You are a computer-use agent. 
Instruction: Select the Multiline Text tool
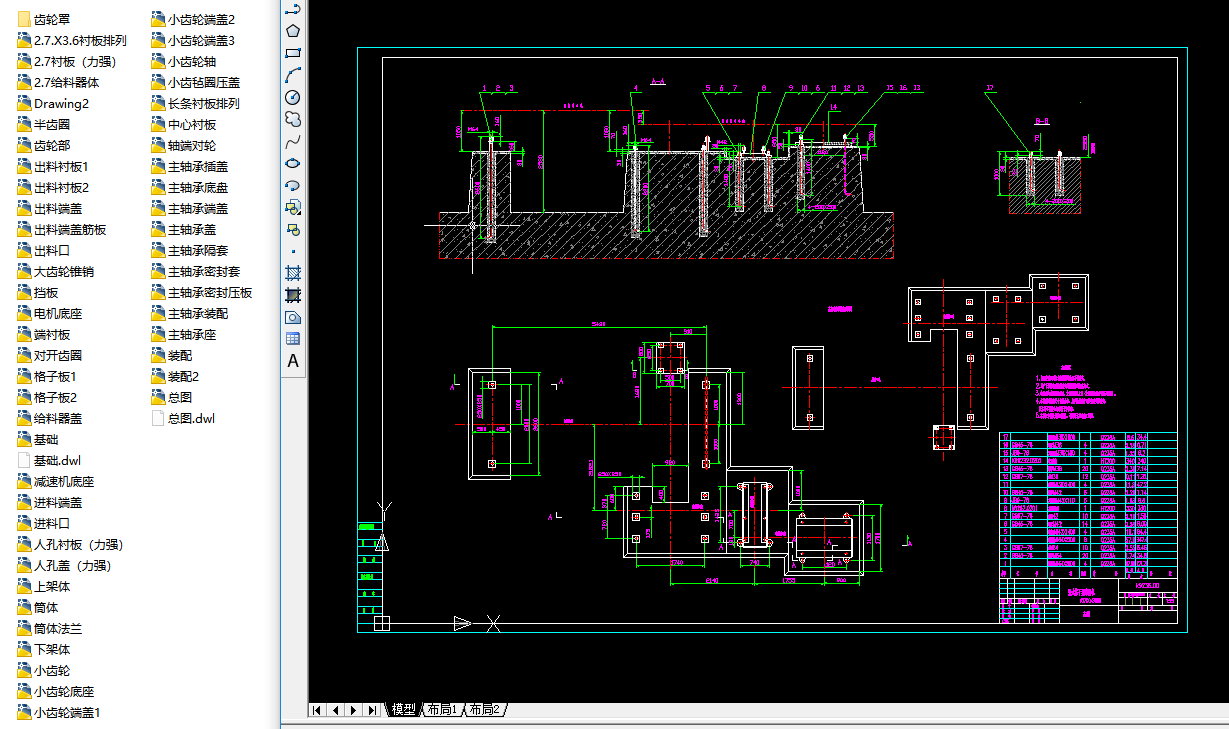293,361
